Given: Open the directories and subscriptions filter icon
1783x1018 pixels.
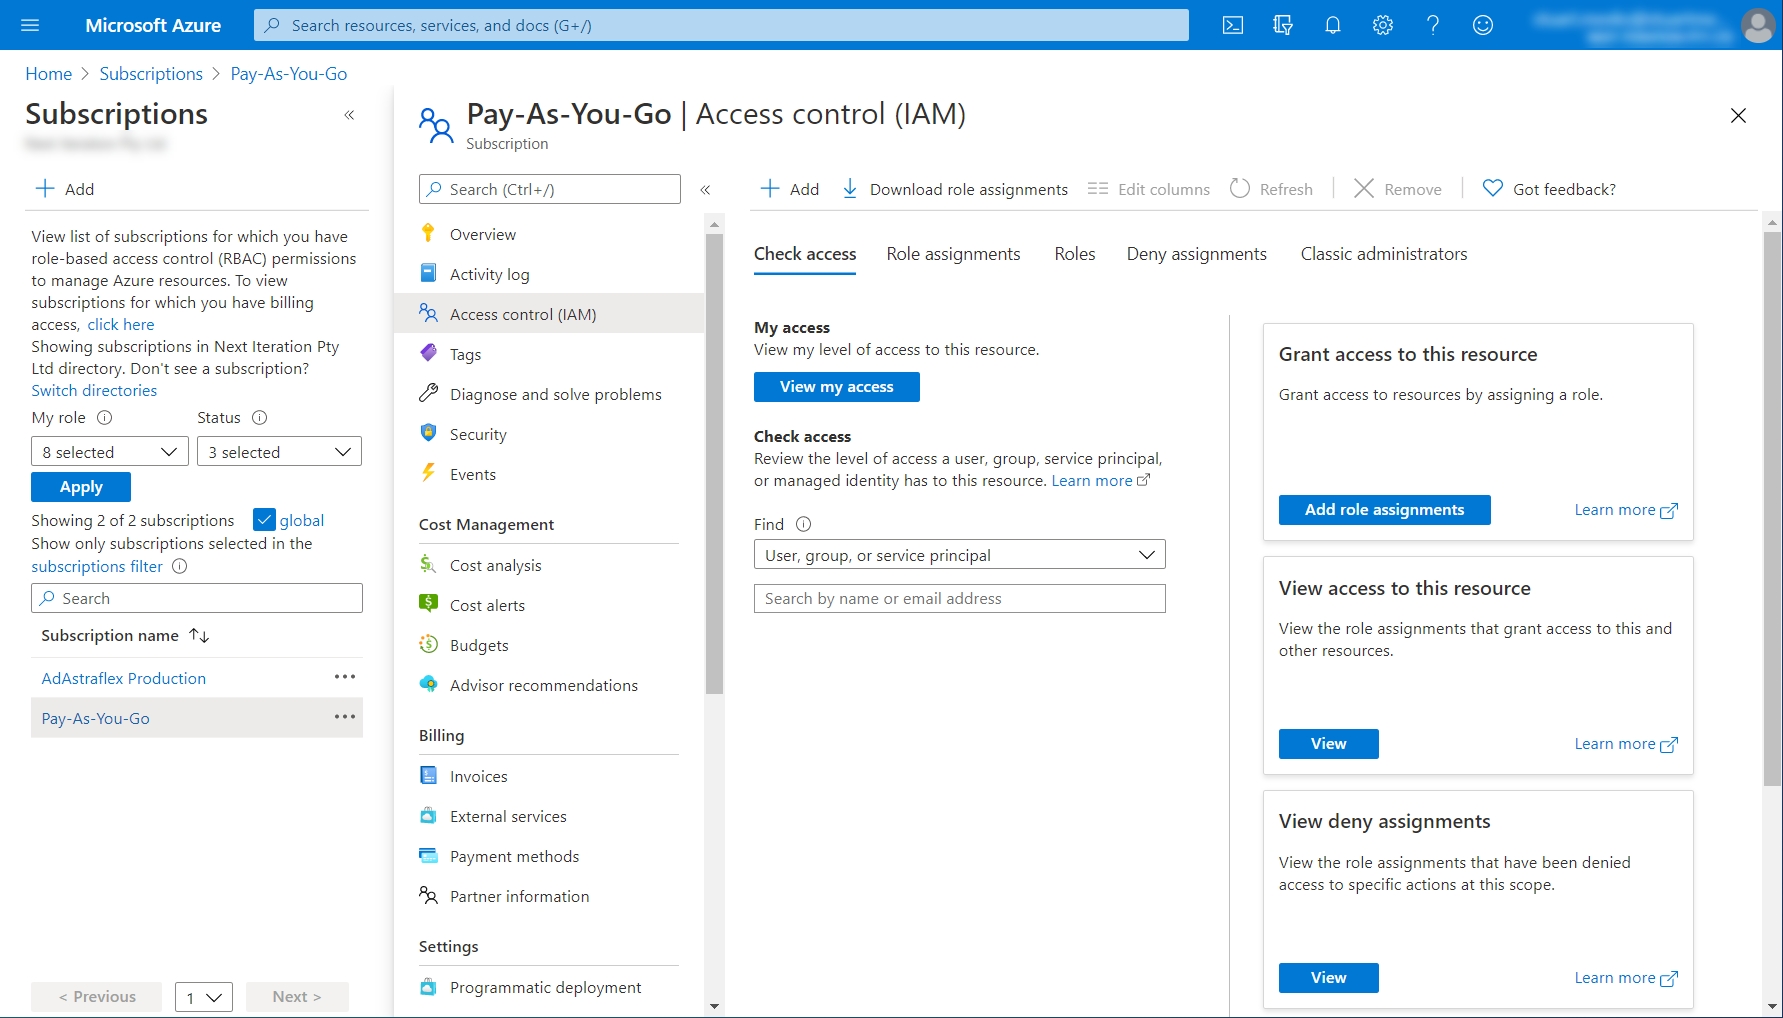Looking at the screenshot, I should pos(1283,25).
